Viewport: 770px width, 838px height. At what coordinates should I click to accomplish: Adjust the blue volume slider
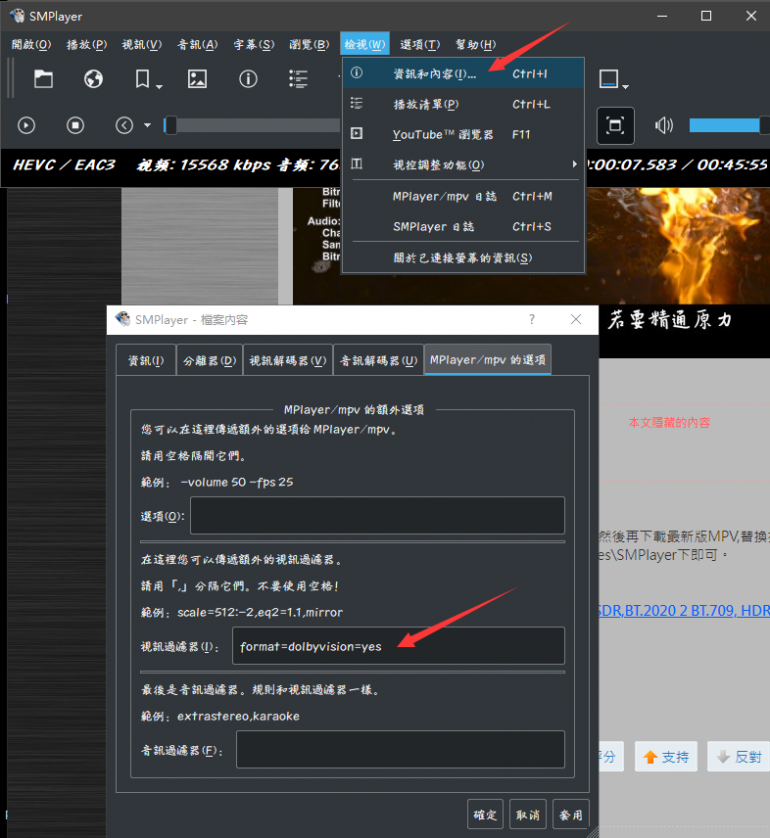(x=728, y=126)
